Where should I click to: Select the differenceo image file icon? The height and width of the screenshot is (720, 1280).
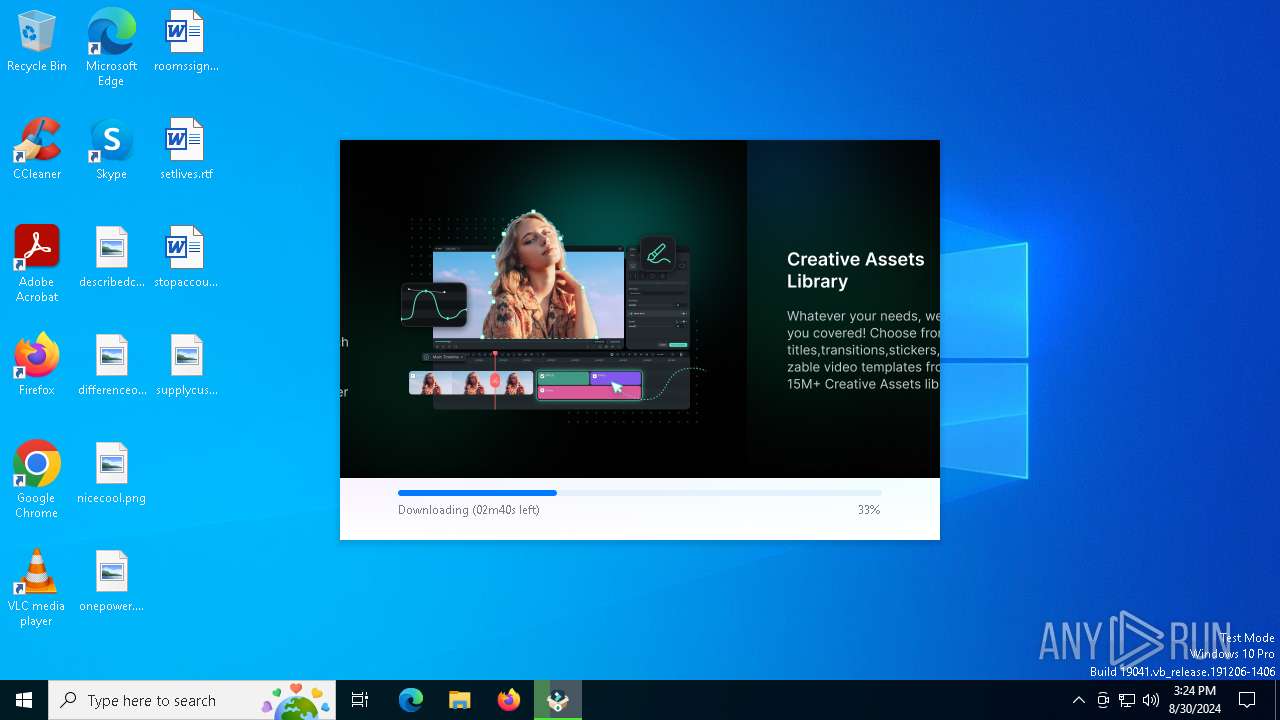click(x=111, y=365)
